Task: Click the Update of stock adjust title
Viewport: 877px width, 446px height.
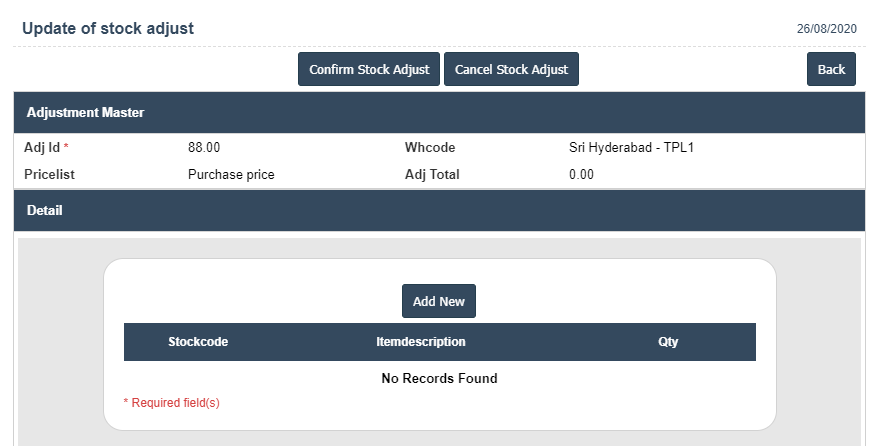Action: click(x=108, y=29)
